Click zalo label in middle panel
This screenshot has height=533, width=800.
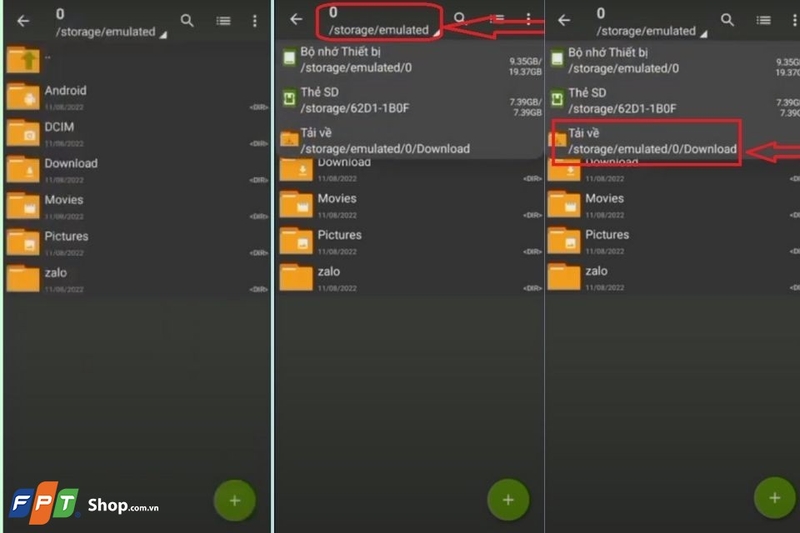tap(329, 271)
